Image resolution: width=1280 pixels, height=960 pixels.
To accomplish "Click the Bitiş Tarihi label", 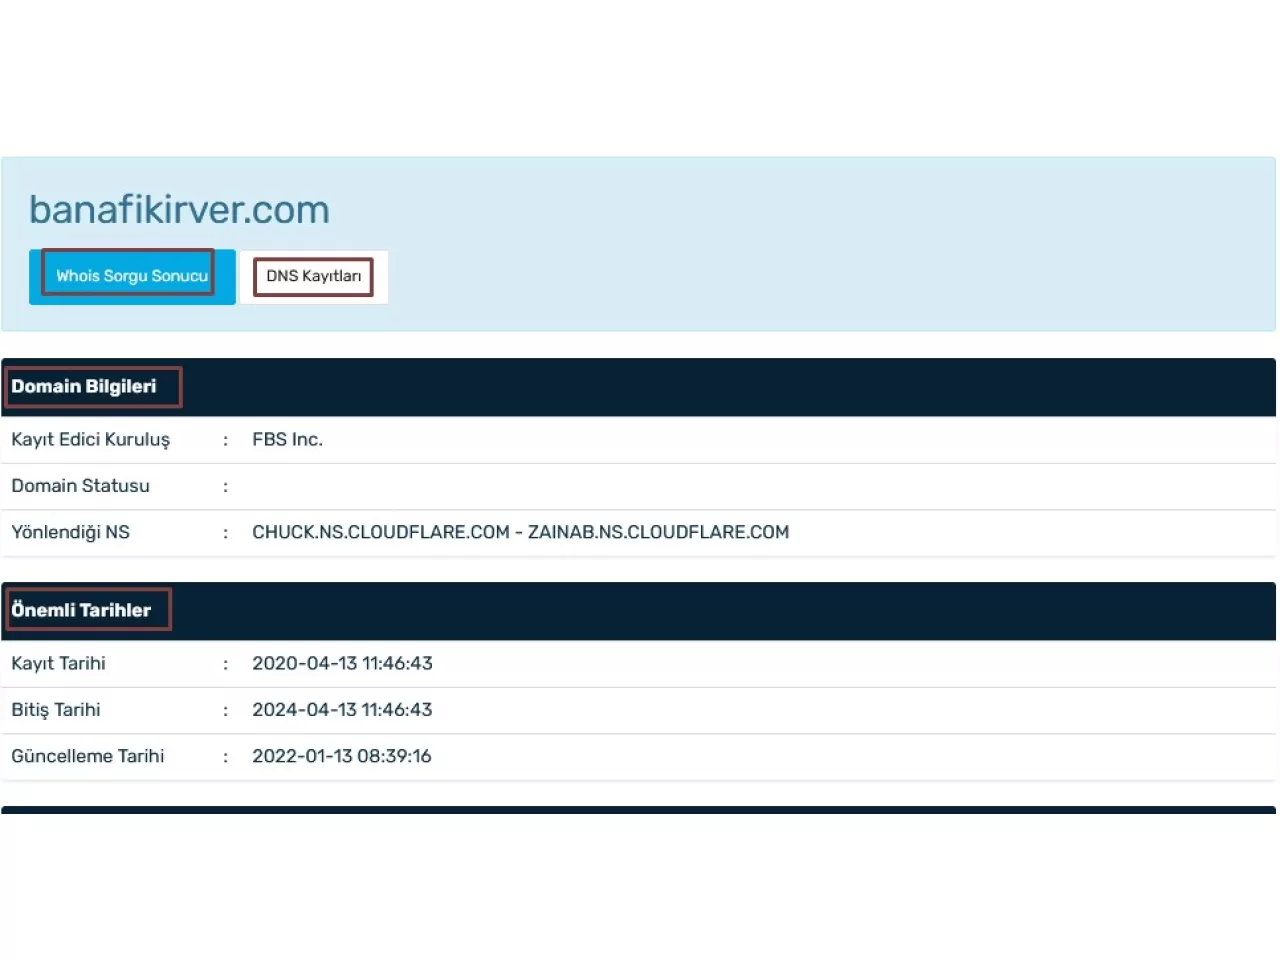I will (56, 710).
